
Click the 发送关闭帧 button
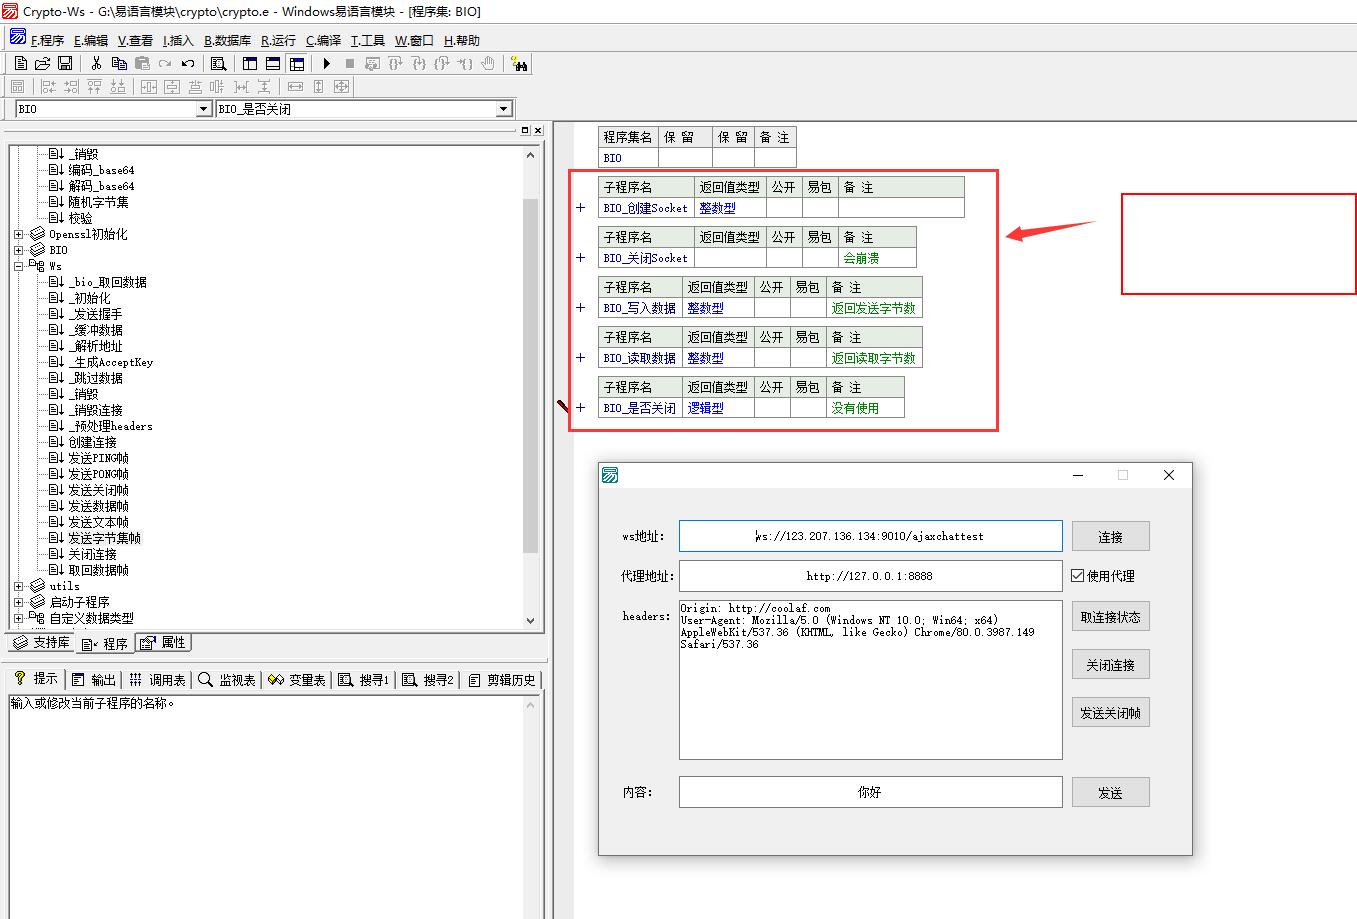pos(1110,712)
